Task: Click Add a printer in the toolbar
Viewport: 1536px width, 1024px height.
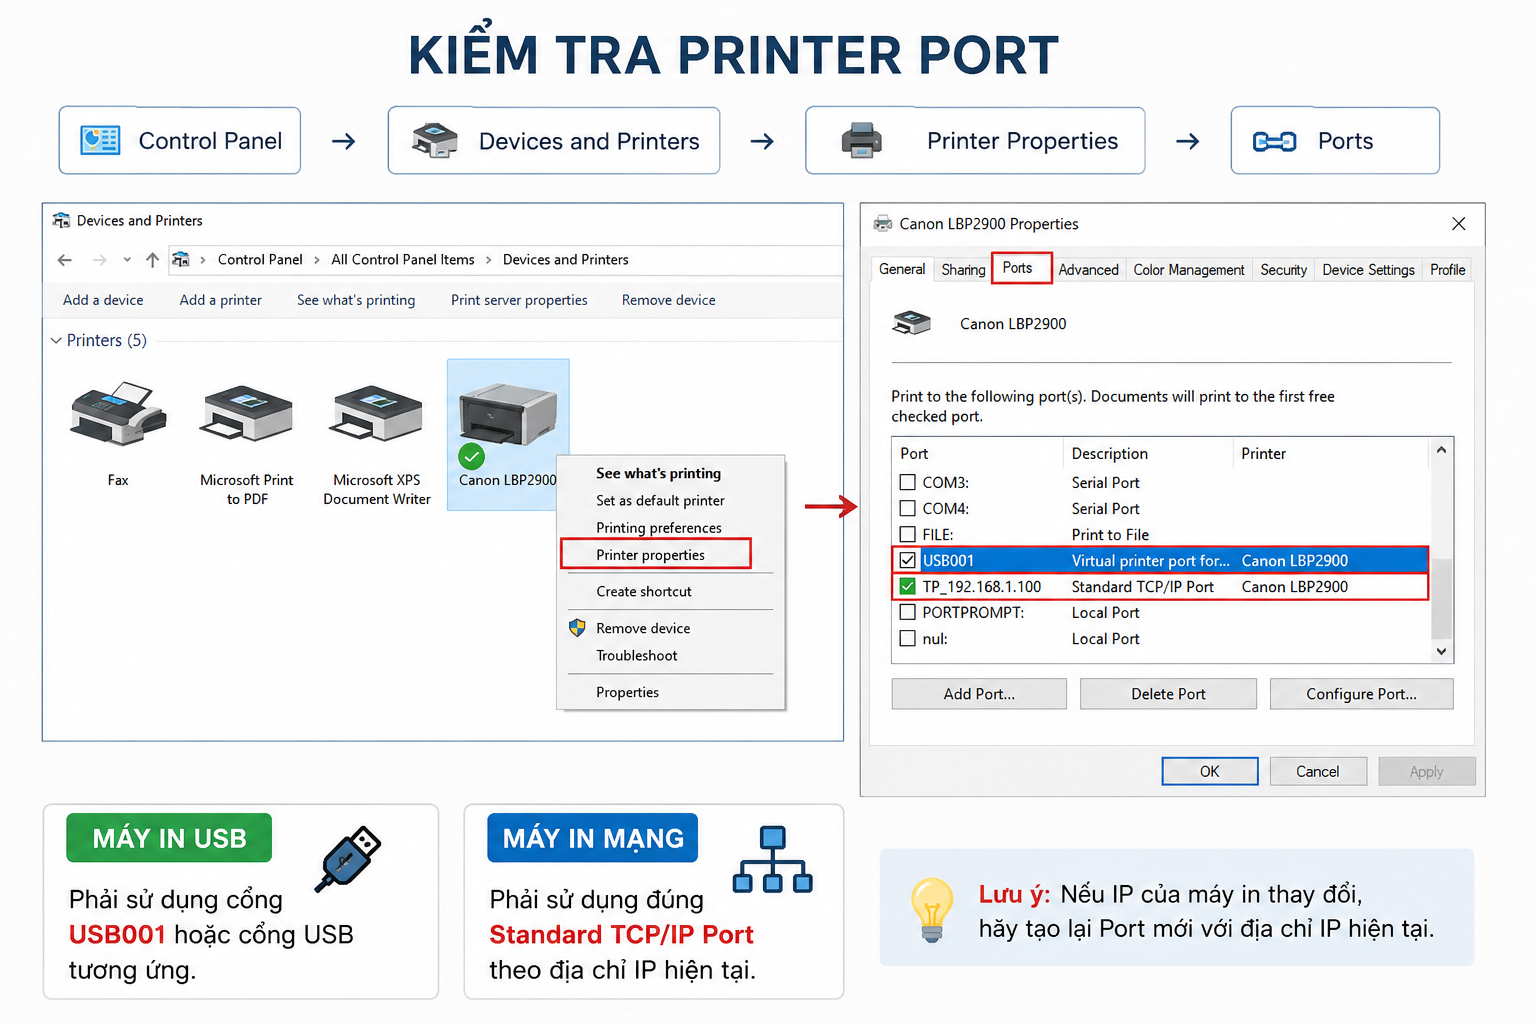Action: tap(221, 300)
